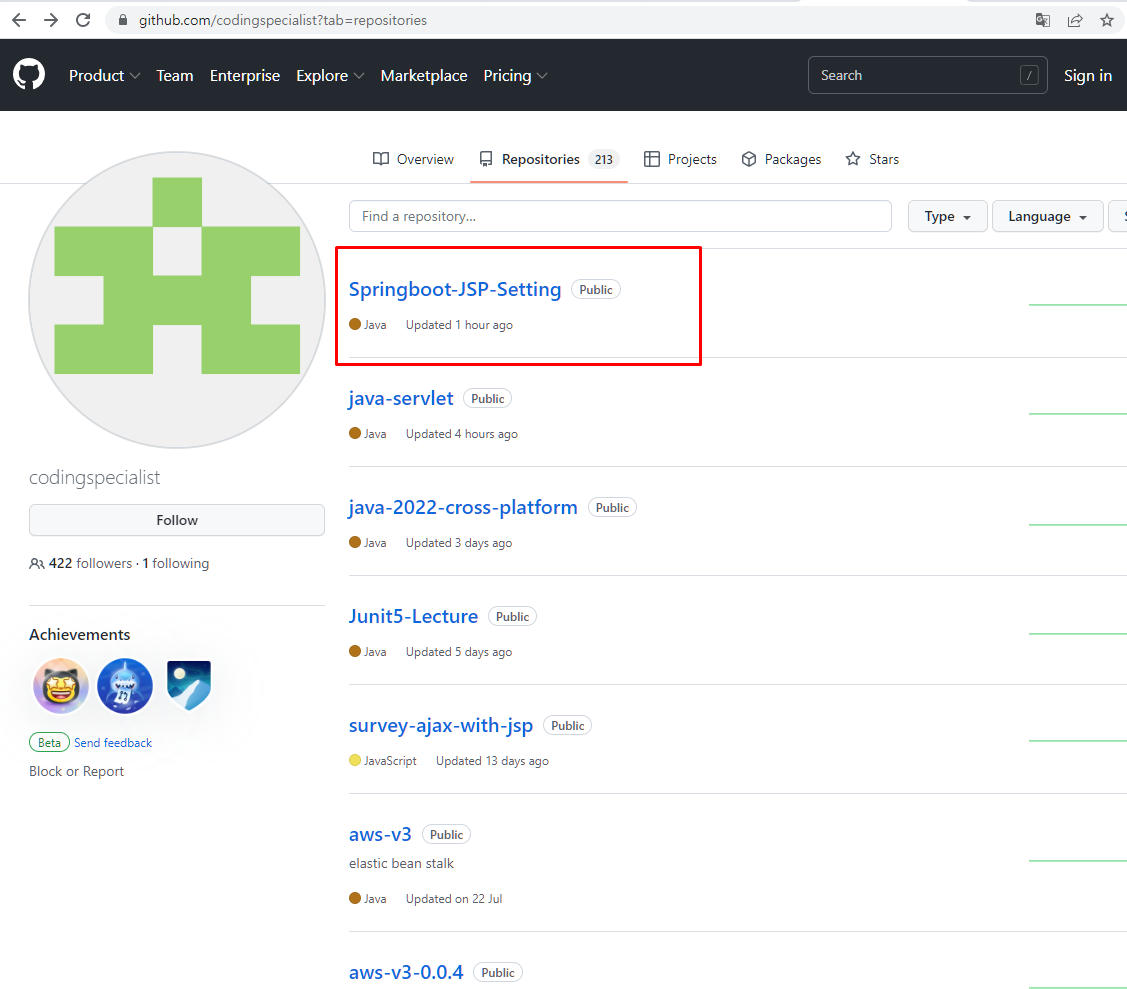The image size is (1127, 989).
Task: Click the slash shortcut key hint in Search
Action: (x=1029, y=75)
